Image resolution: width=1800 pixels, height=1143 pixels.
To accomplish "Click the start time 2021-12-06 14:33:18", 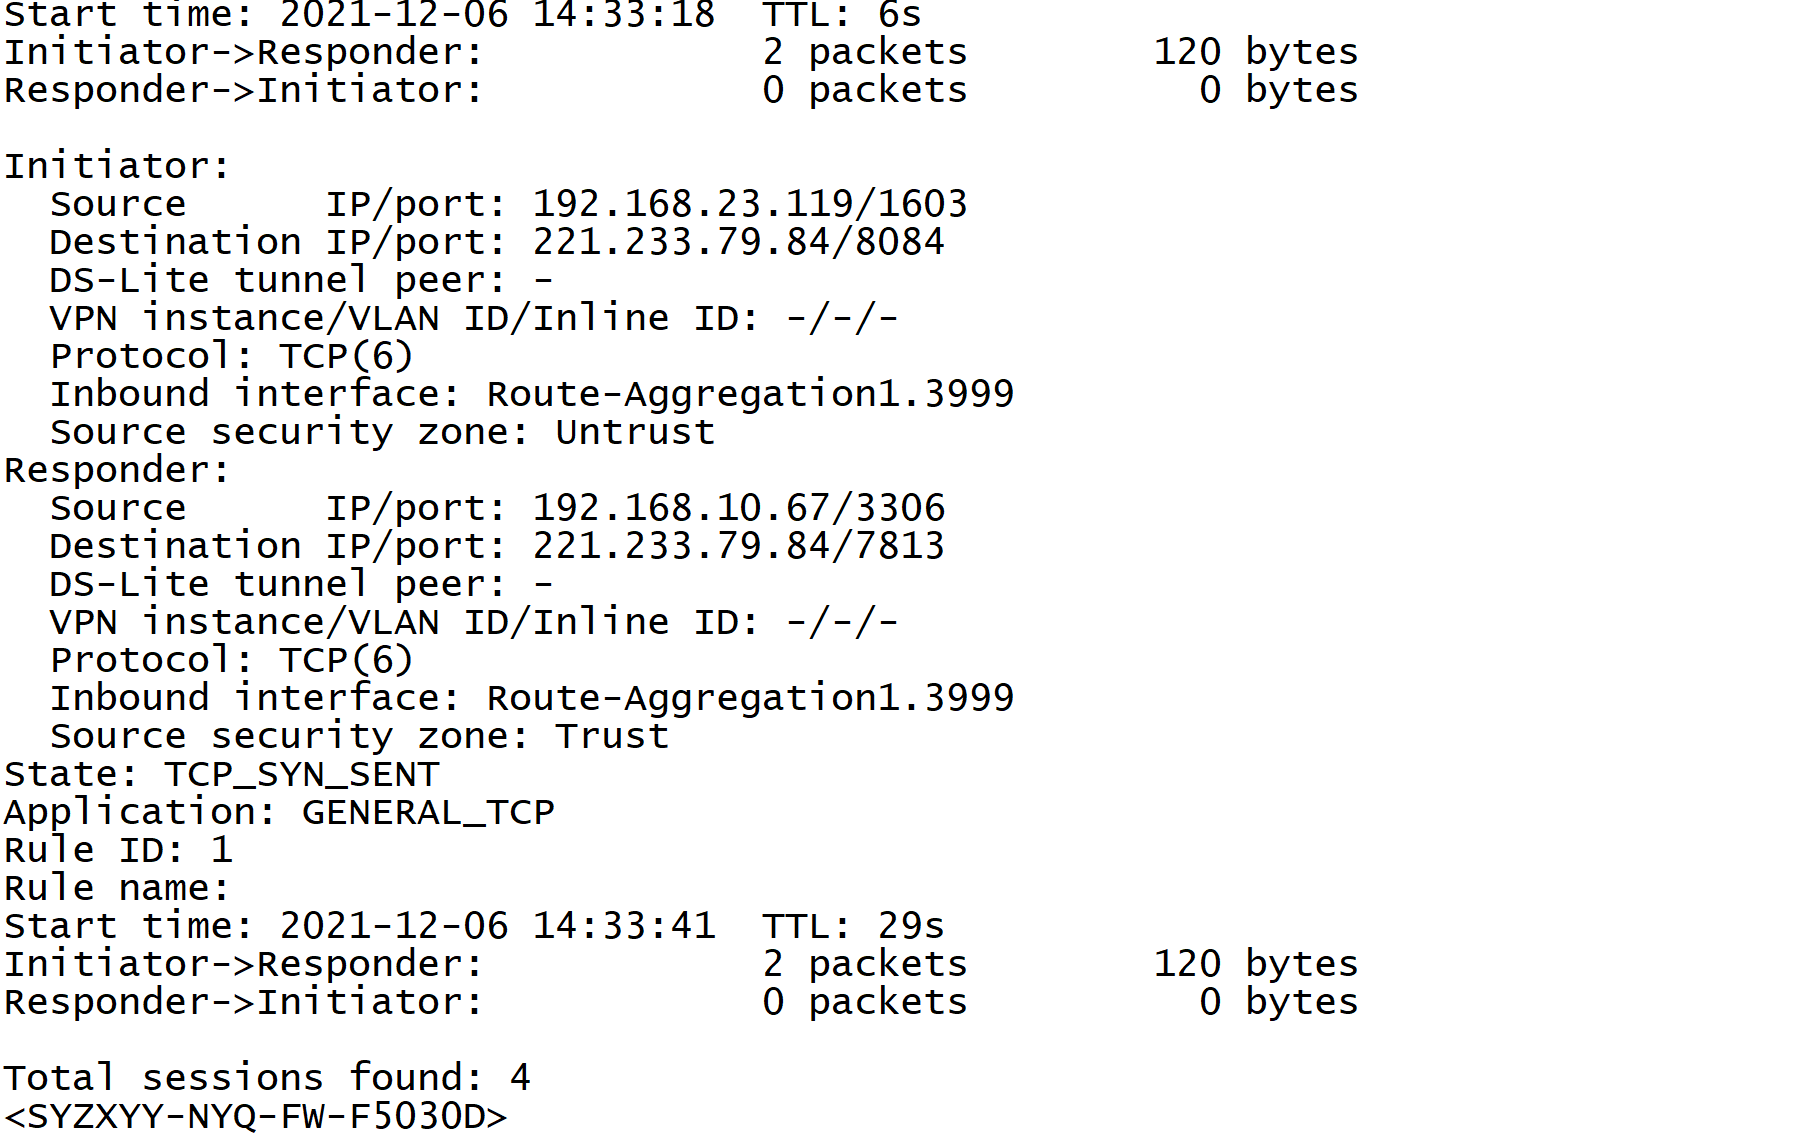I will (x=497, y=15).
